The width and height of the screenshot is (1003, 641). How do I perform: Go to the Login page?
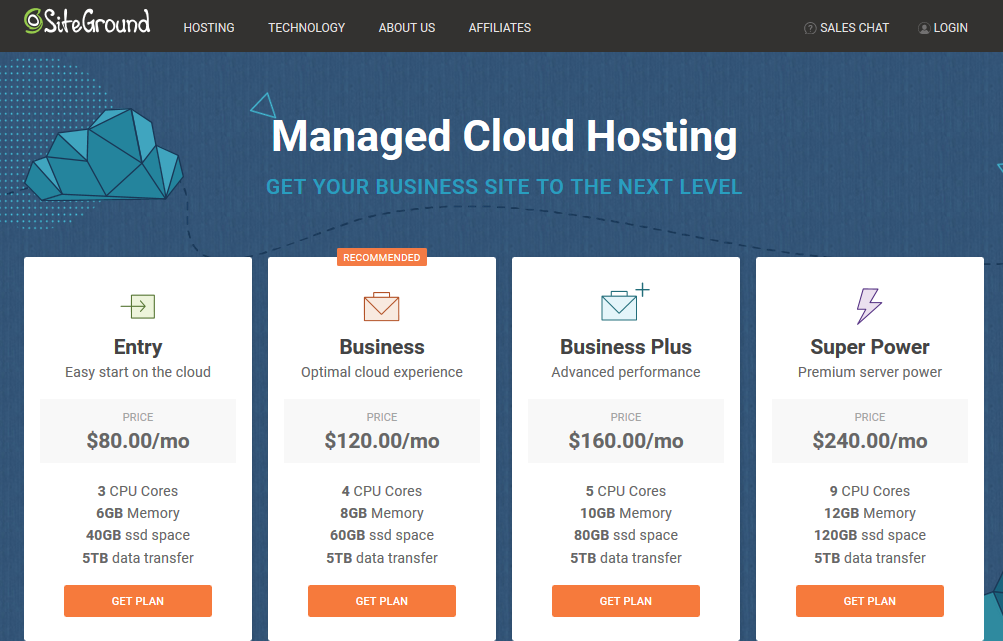(943, 28)
